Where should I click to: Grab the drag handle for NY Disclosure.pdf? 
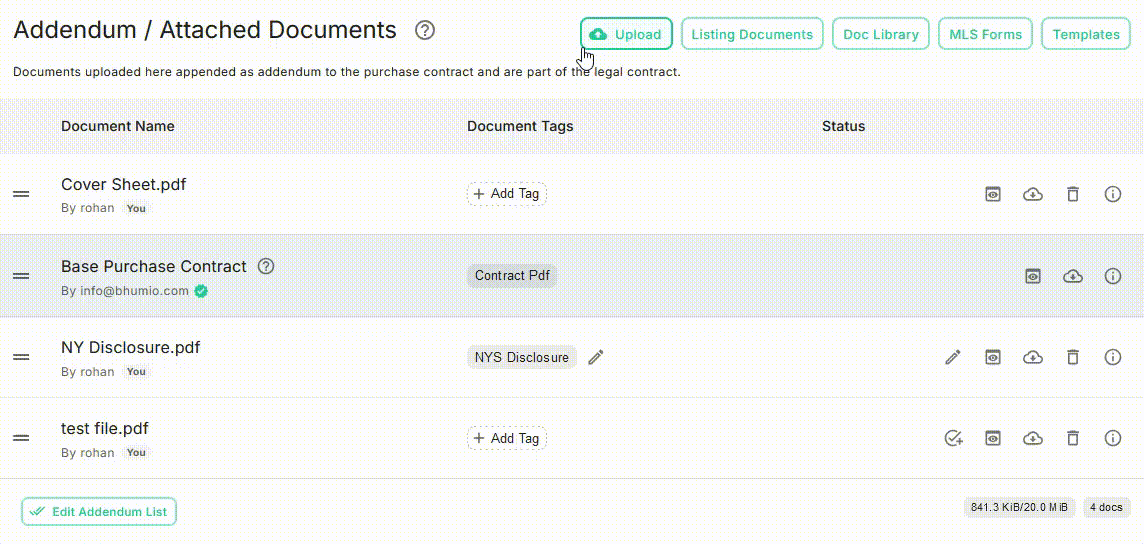[x=21, y=357]
